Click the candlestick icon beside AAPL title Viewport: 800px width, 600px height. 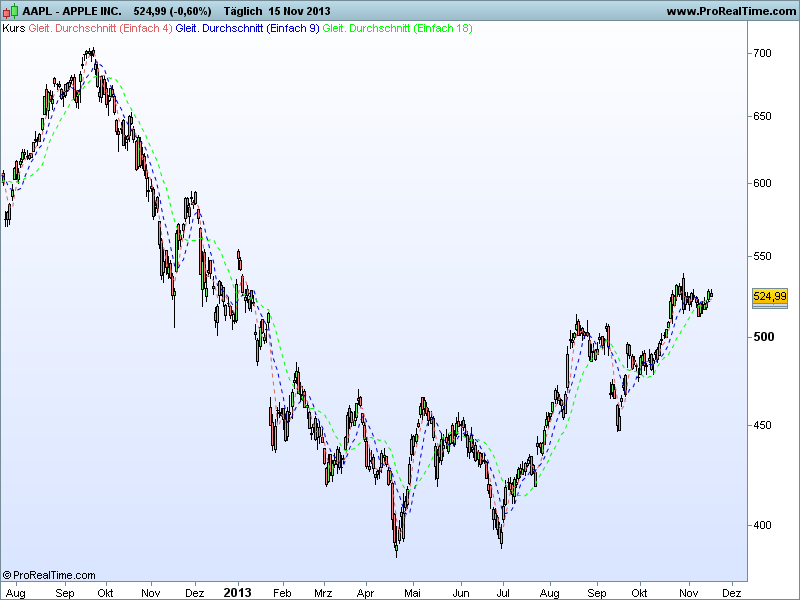(11, 11)
